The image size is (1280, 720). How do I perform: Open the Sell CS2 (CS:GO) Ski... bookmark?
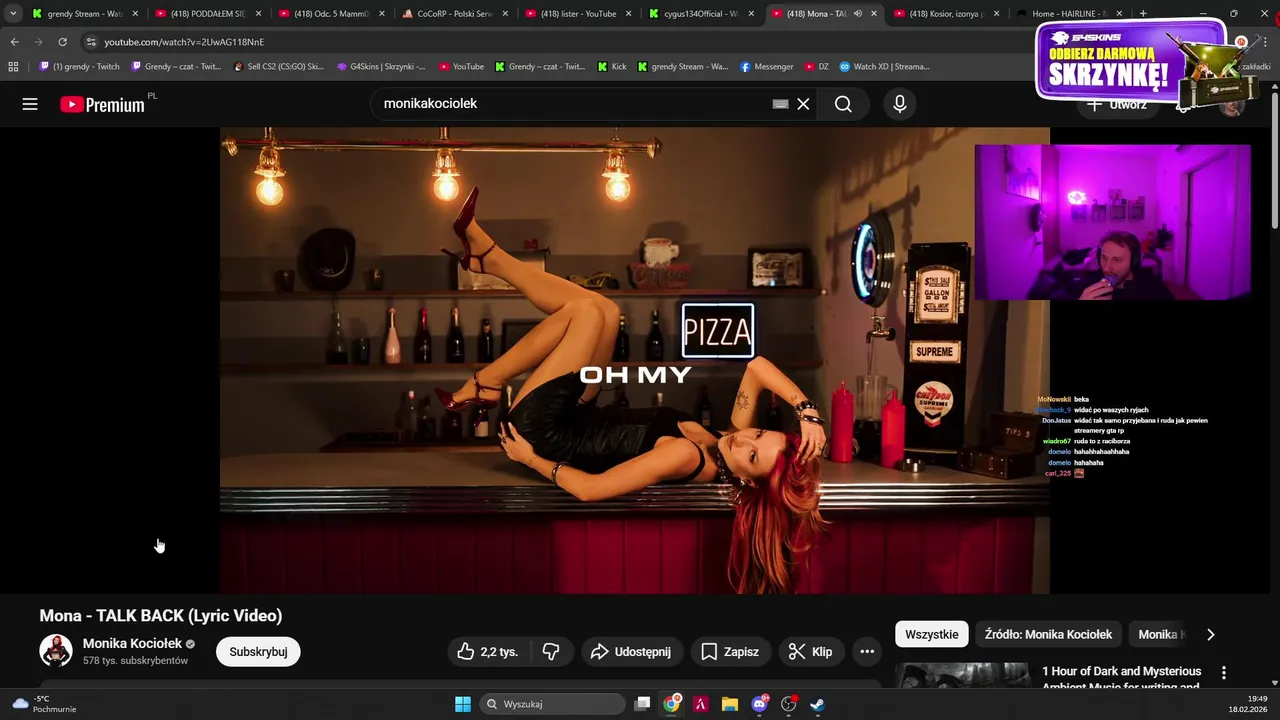point(279,67)
